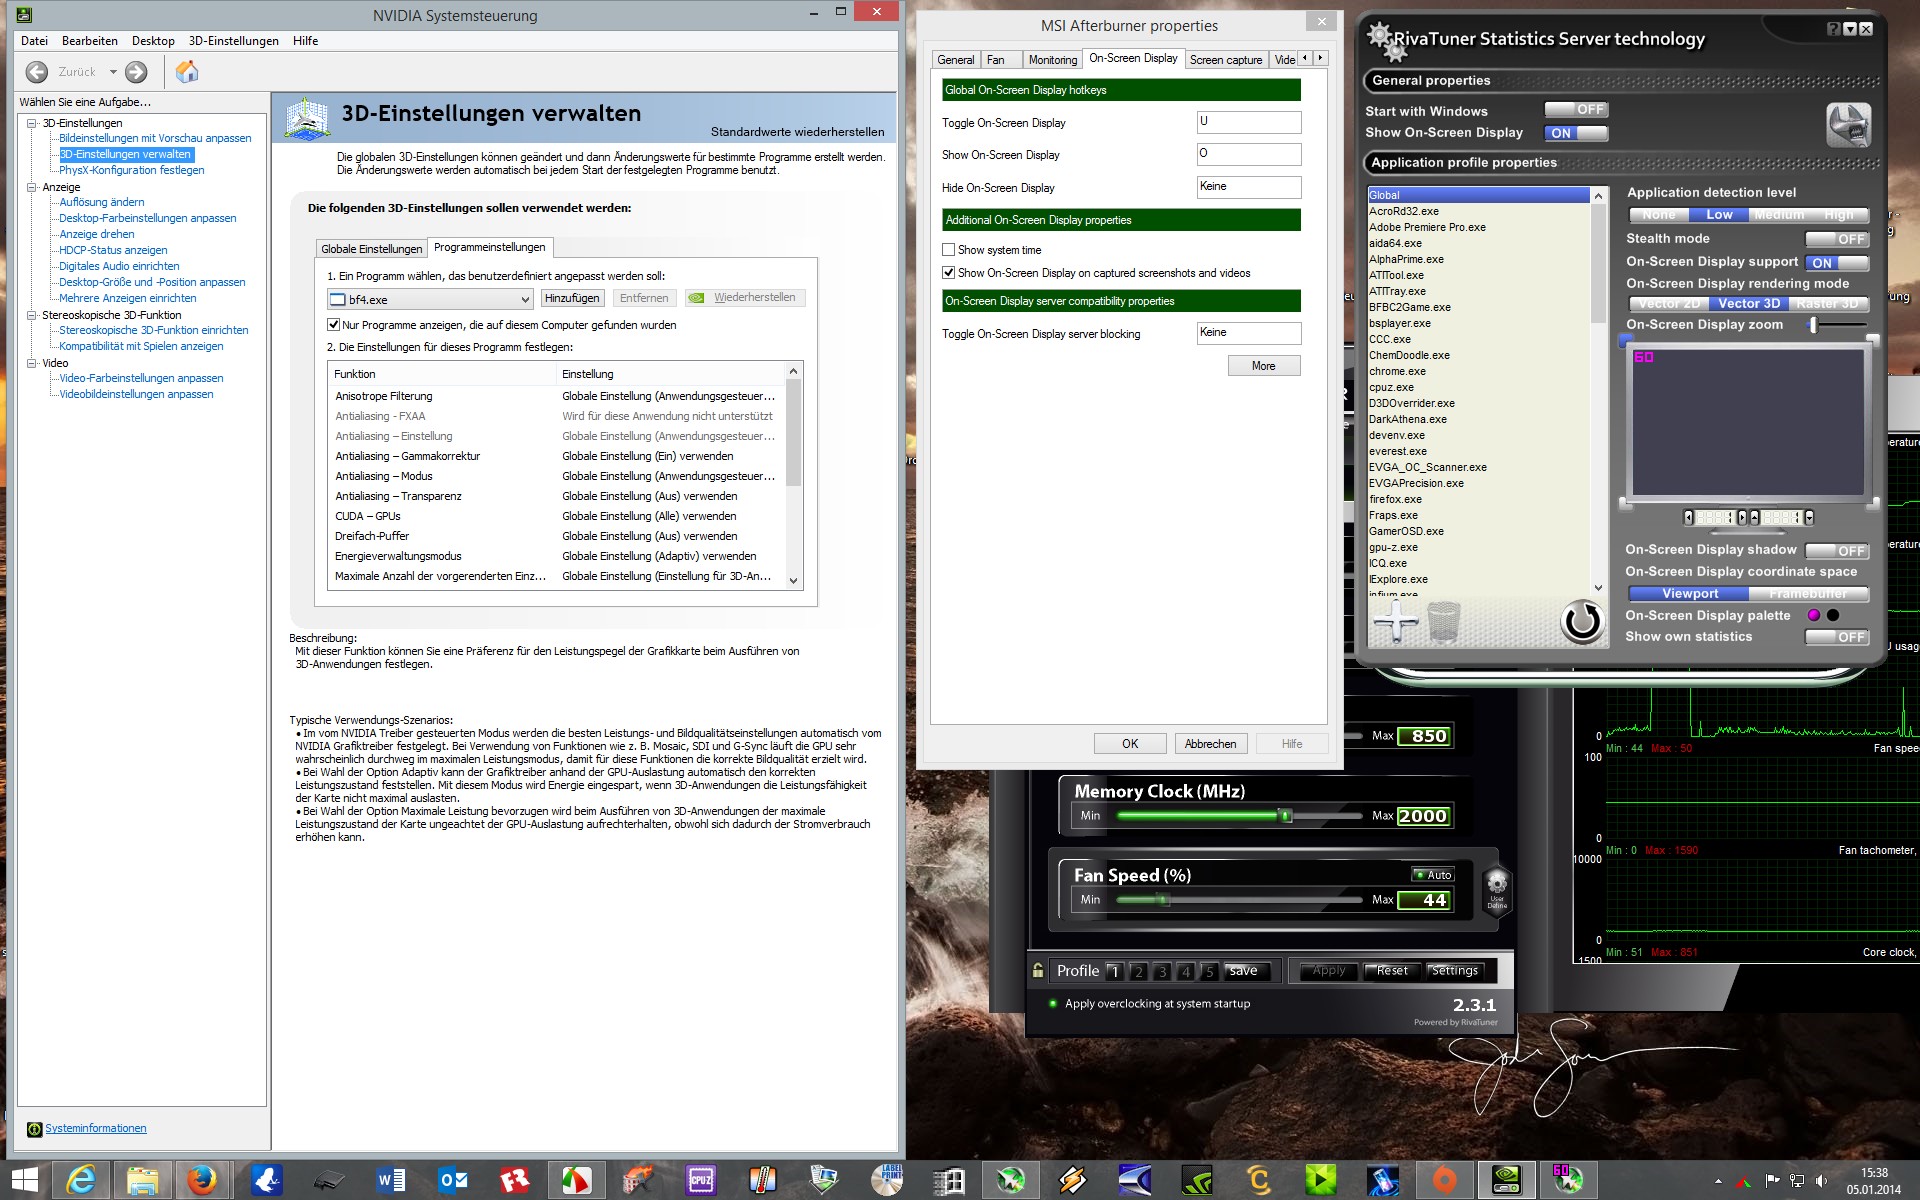
Task: Click the Toggle On-Screen Display hotkey field
Action: pyautogui.click(x=1248, y=122)
